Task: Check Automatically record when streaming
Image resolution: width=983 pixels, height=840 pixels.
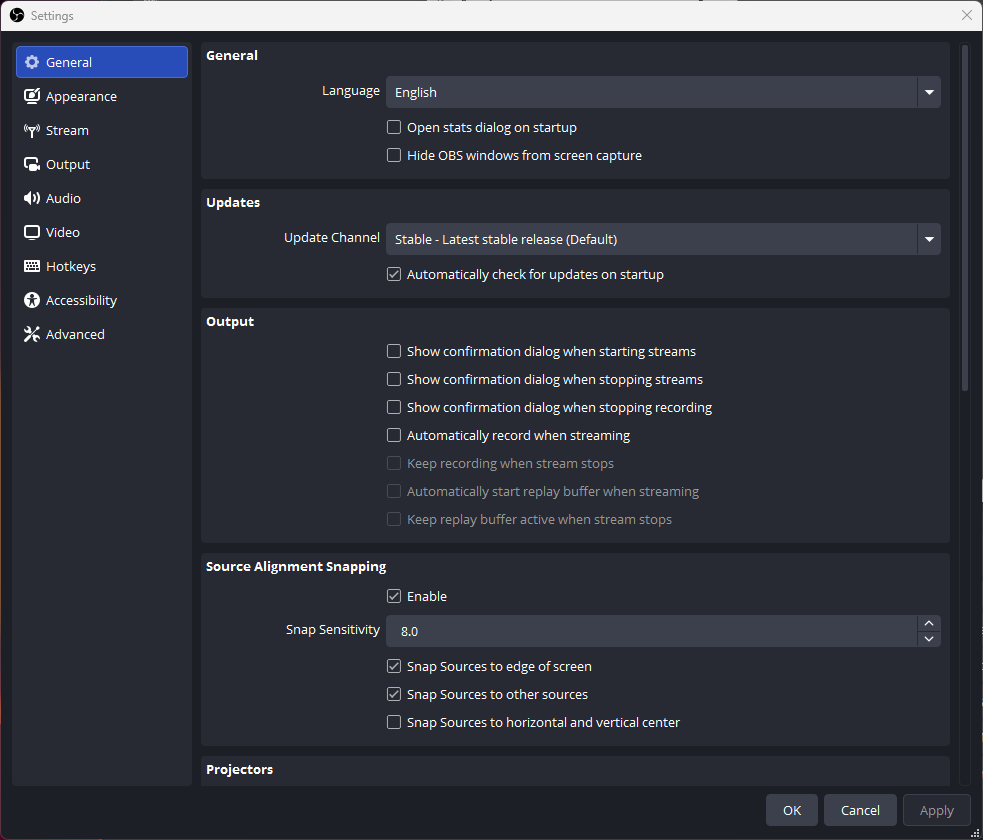Action: [394, 435]
